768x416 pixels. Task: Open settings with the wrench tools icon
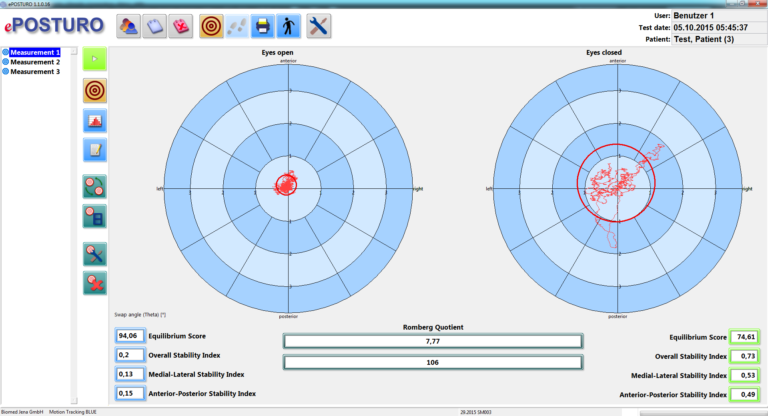tap(318, 26)
